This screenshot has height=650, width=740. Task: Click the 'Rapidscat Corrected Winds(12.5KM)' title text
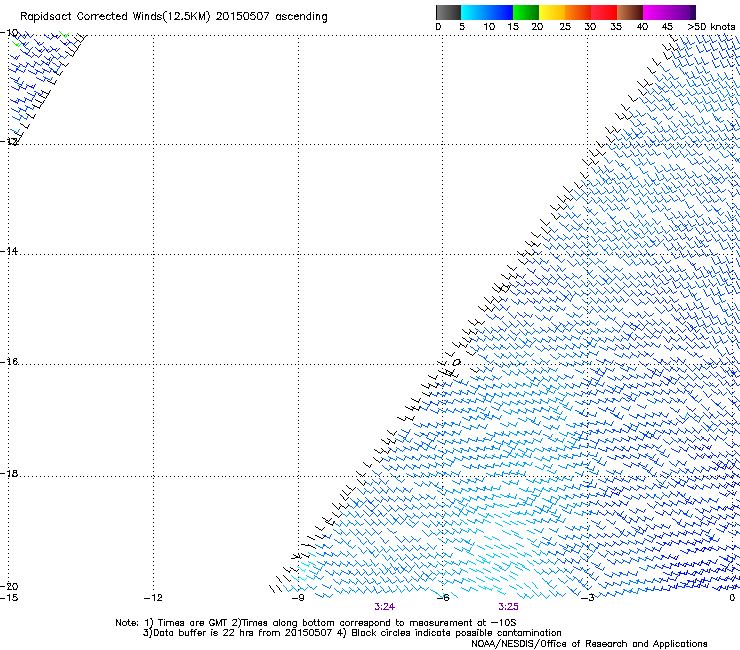click(x=115, y=17)
